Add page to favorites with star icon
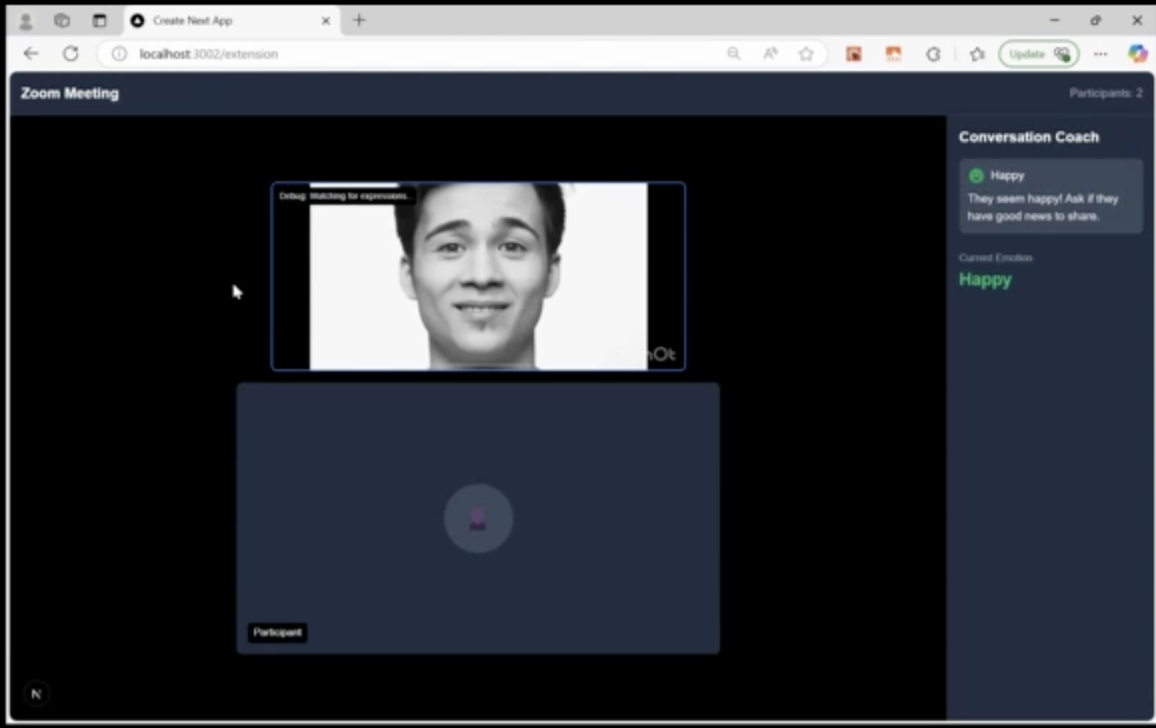1156x728 pixels. [x=806, y=54]
